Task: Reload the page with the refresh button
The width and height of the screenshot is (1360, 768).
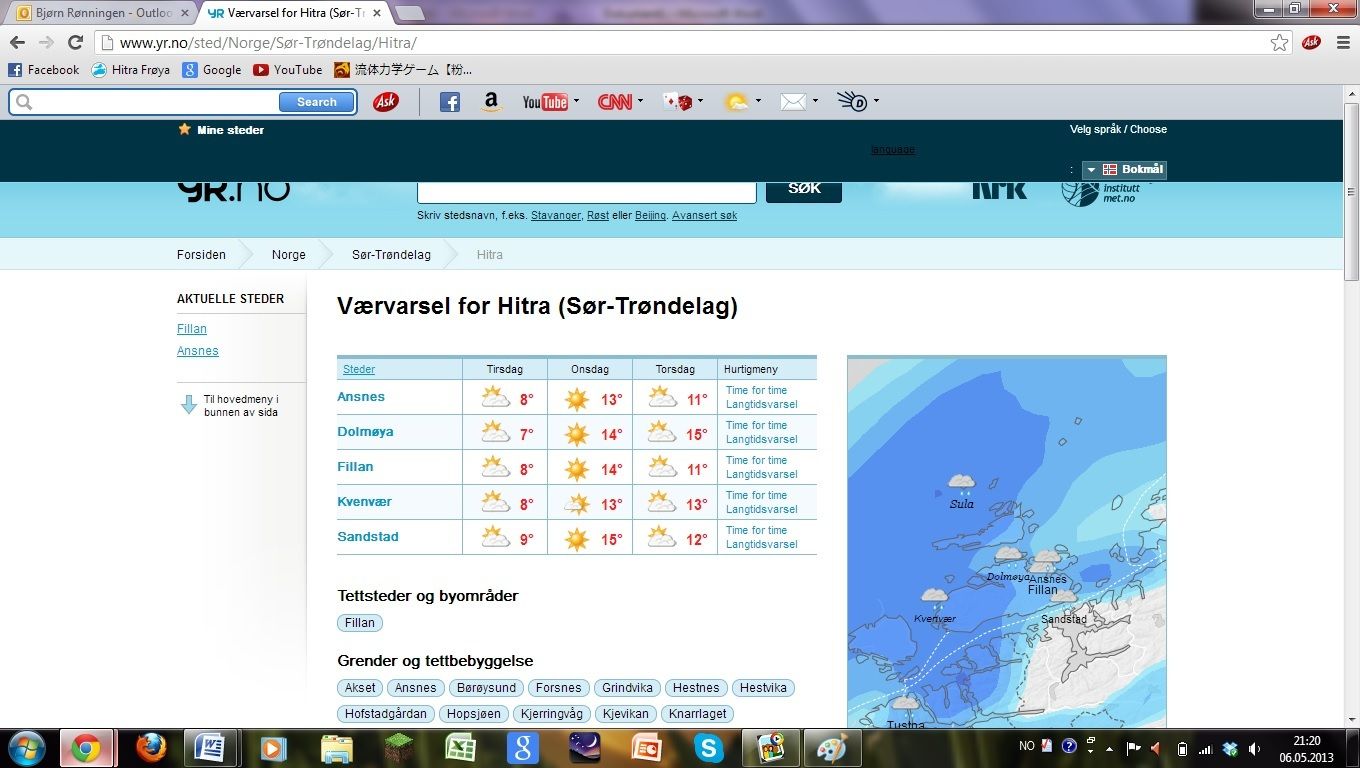Action: [75, 42]
